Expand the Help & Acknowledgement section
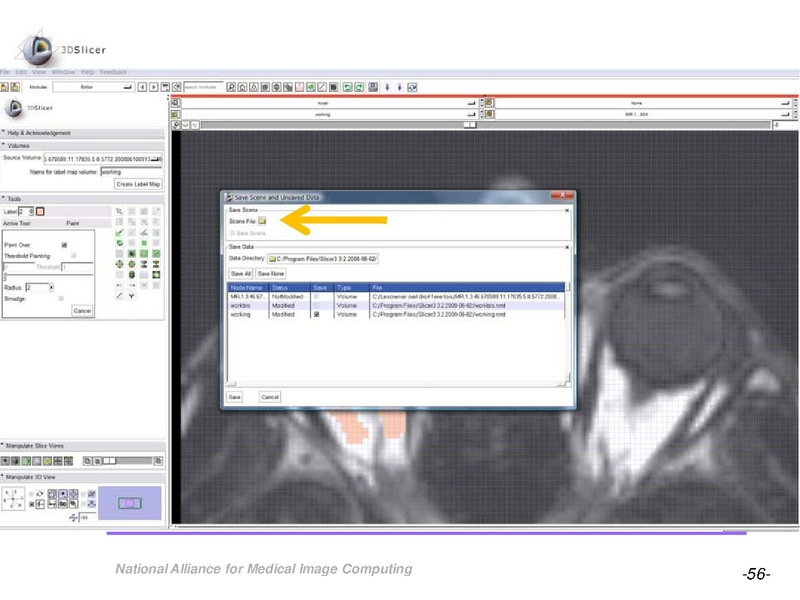800x600 pixels. point(82,133)
